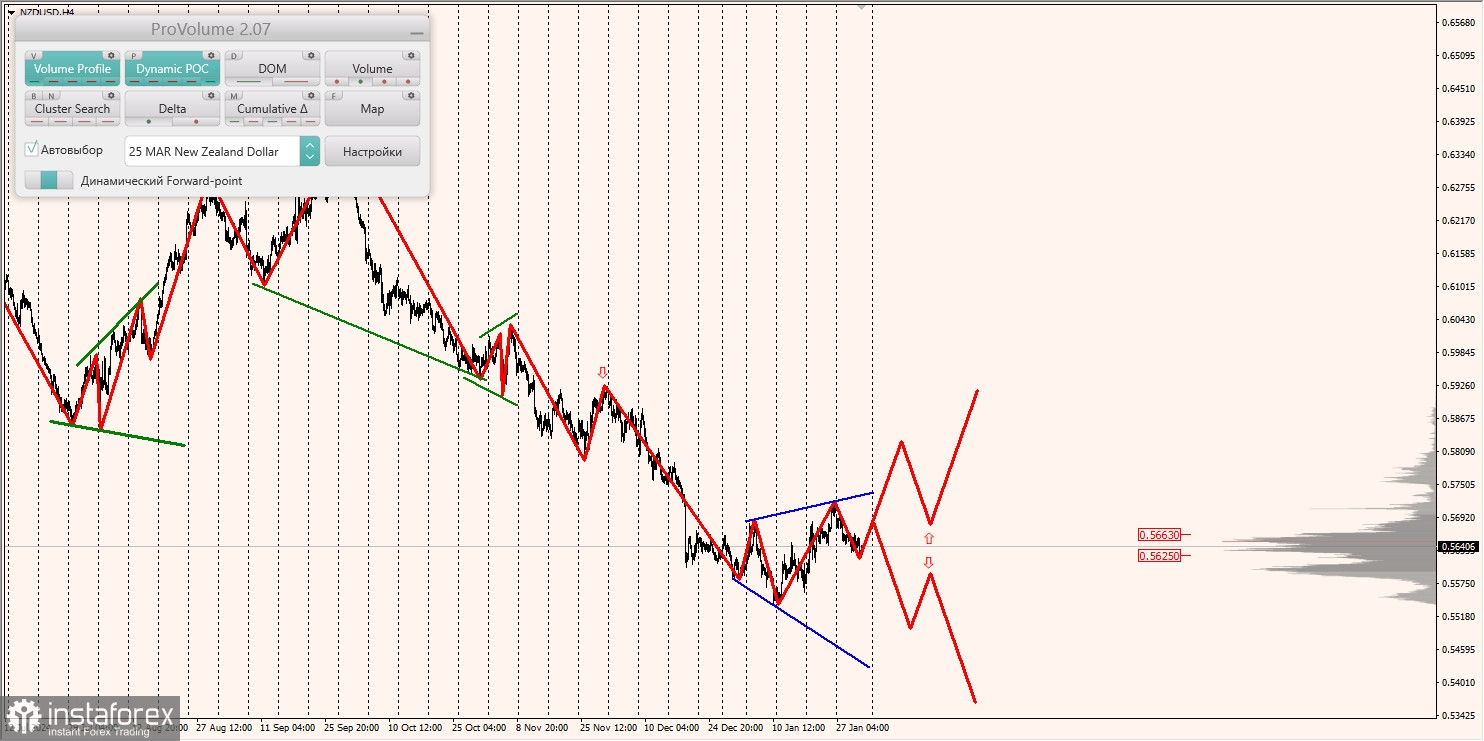This screenshot has width=1484, height=741.
Task: Minimize the ProVolume 2.07 panel
Action: click(x=417, y=33)
